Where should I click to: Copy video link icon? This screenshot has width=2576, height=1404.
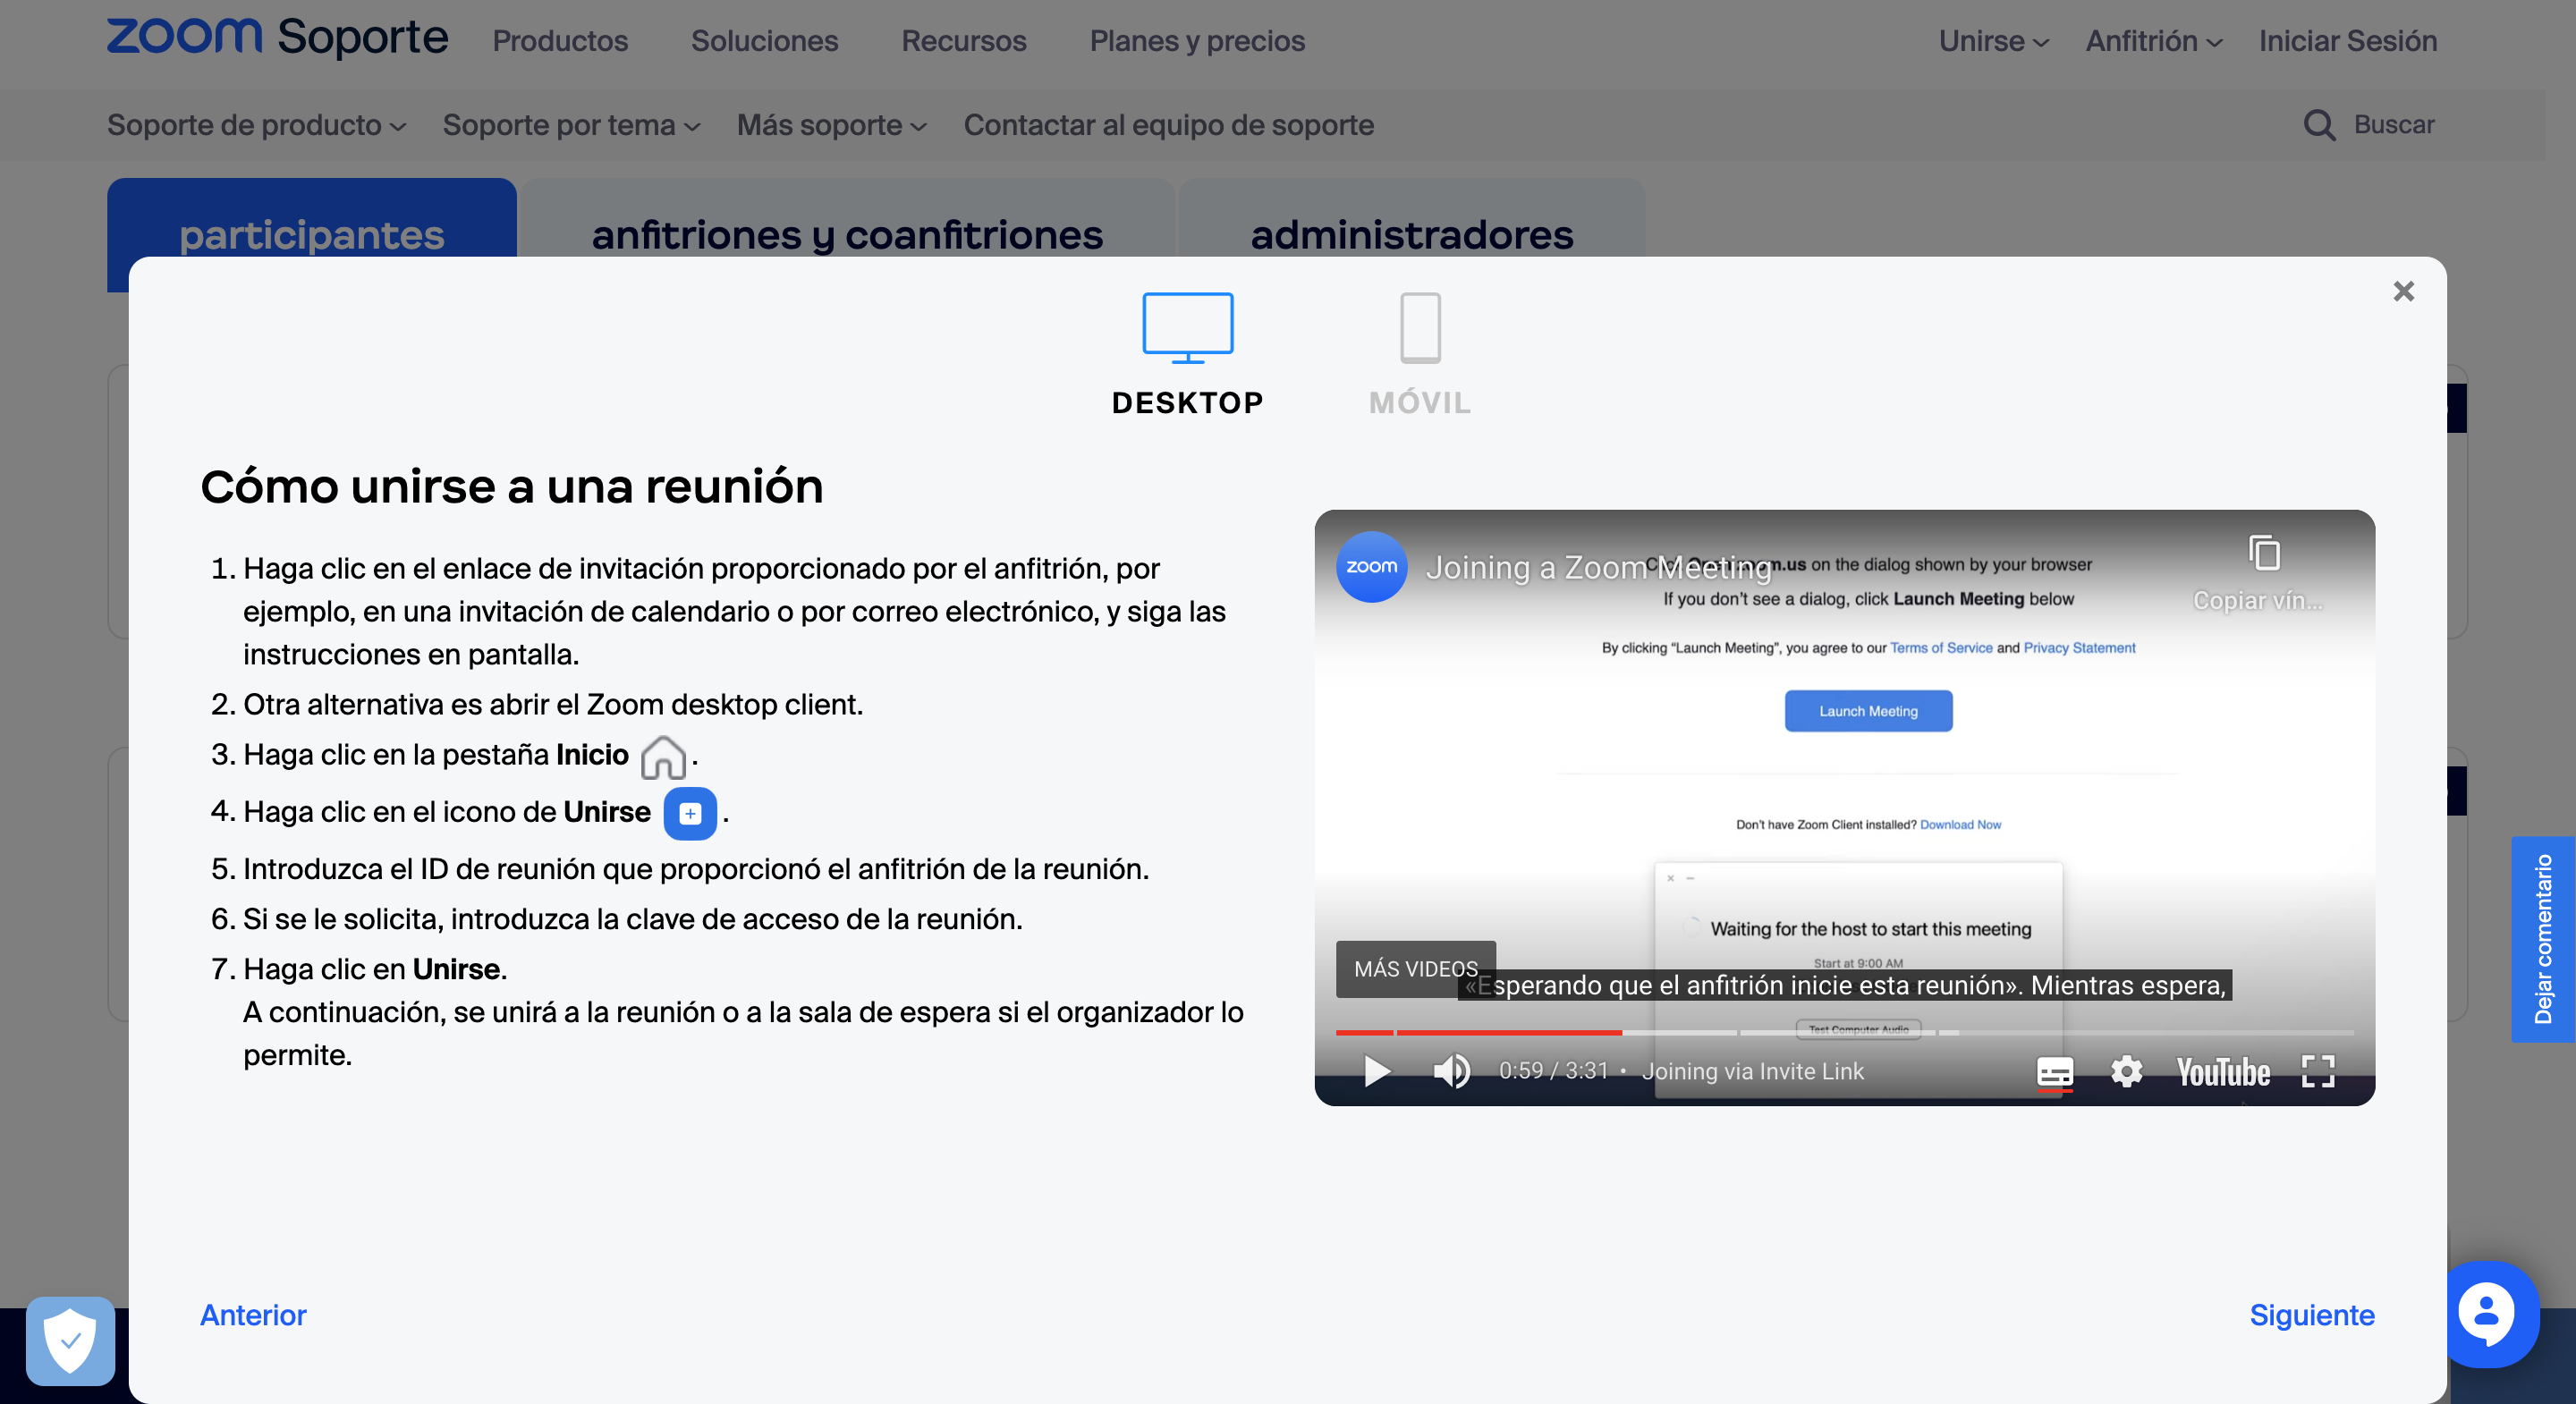click(x=2263, y=553)
